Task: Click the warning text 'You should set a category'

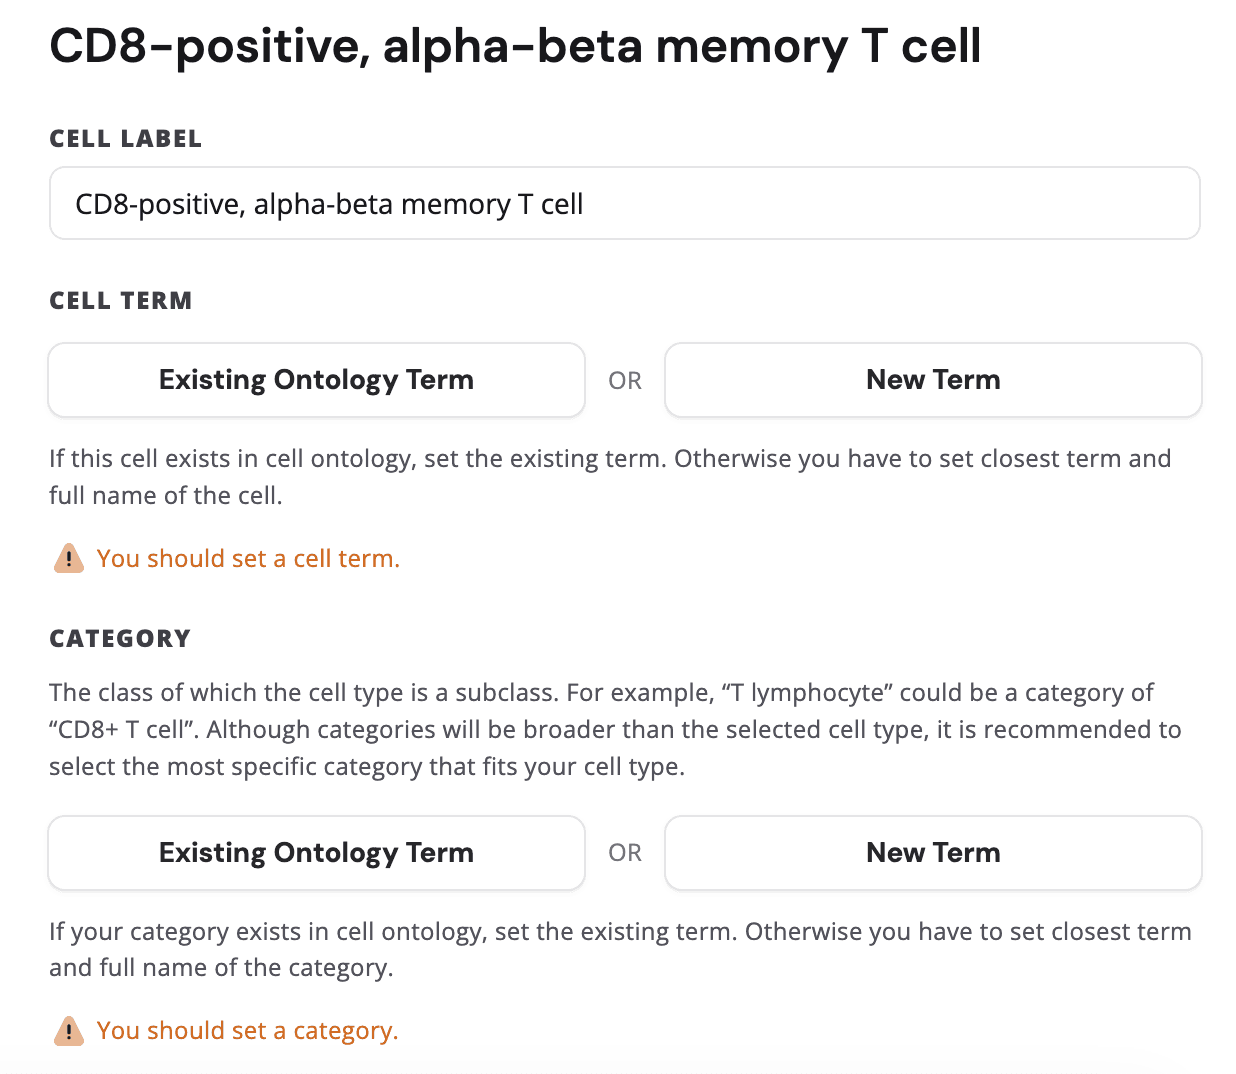Action: coord(247,1030)
